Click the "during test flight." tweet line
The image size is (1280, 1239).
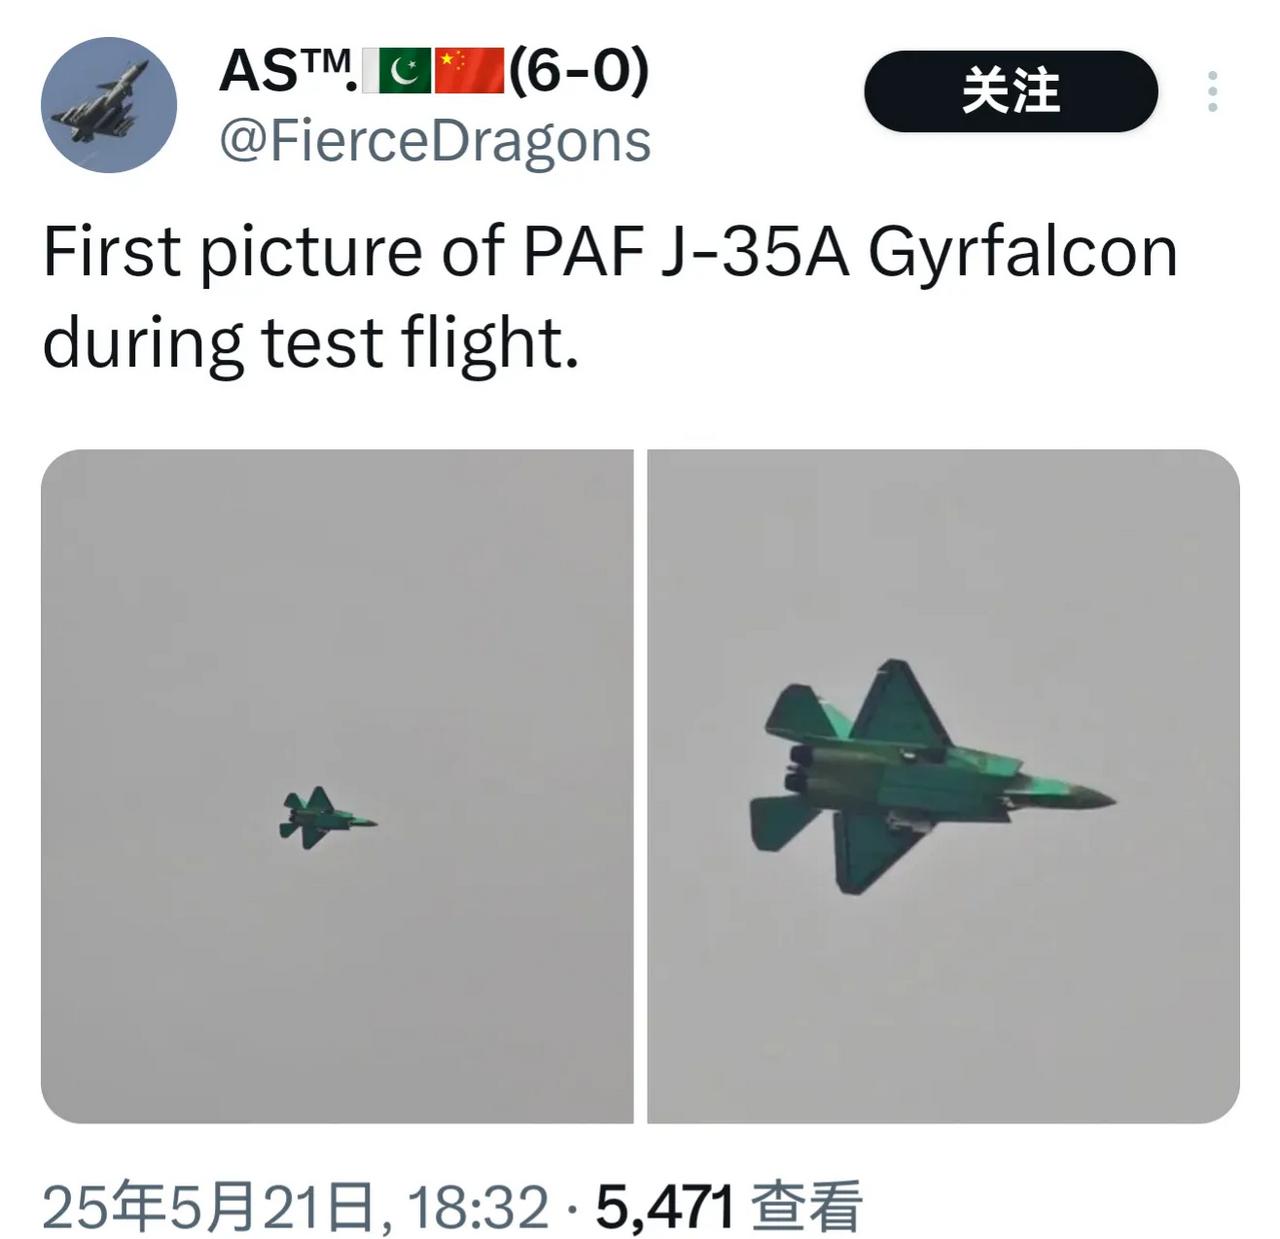coord(311,342)
